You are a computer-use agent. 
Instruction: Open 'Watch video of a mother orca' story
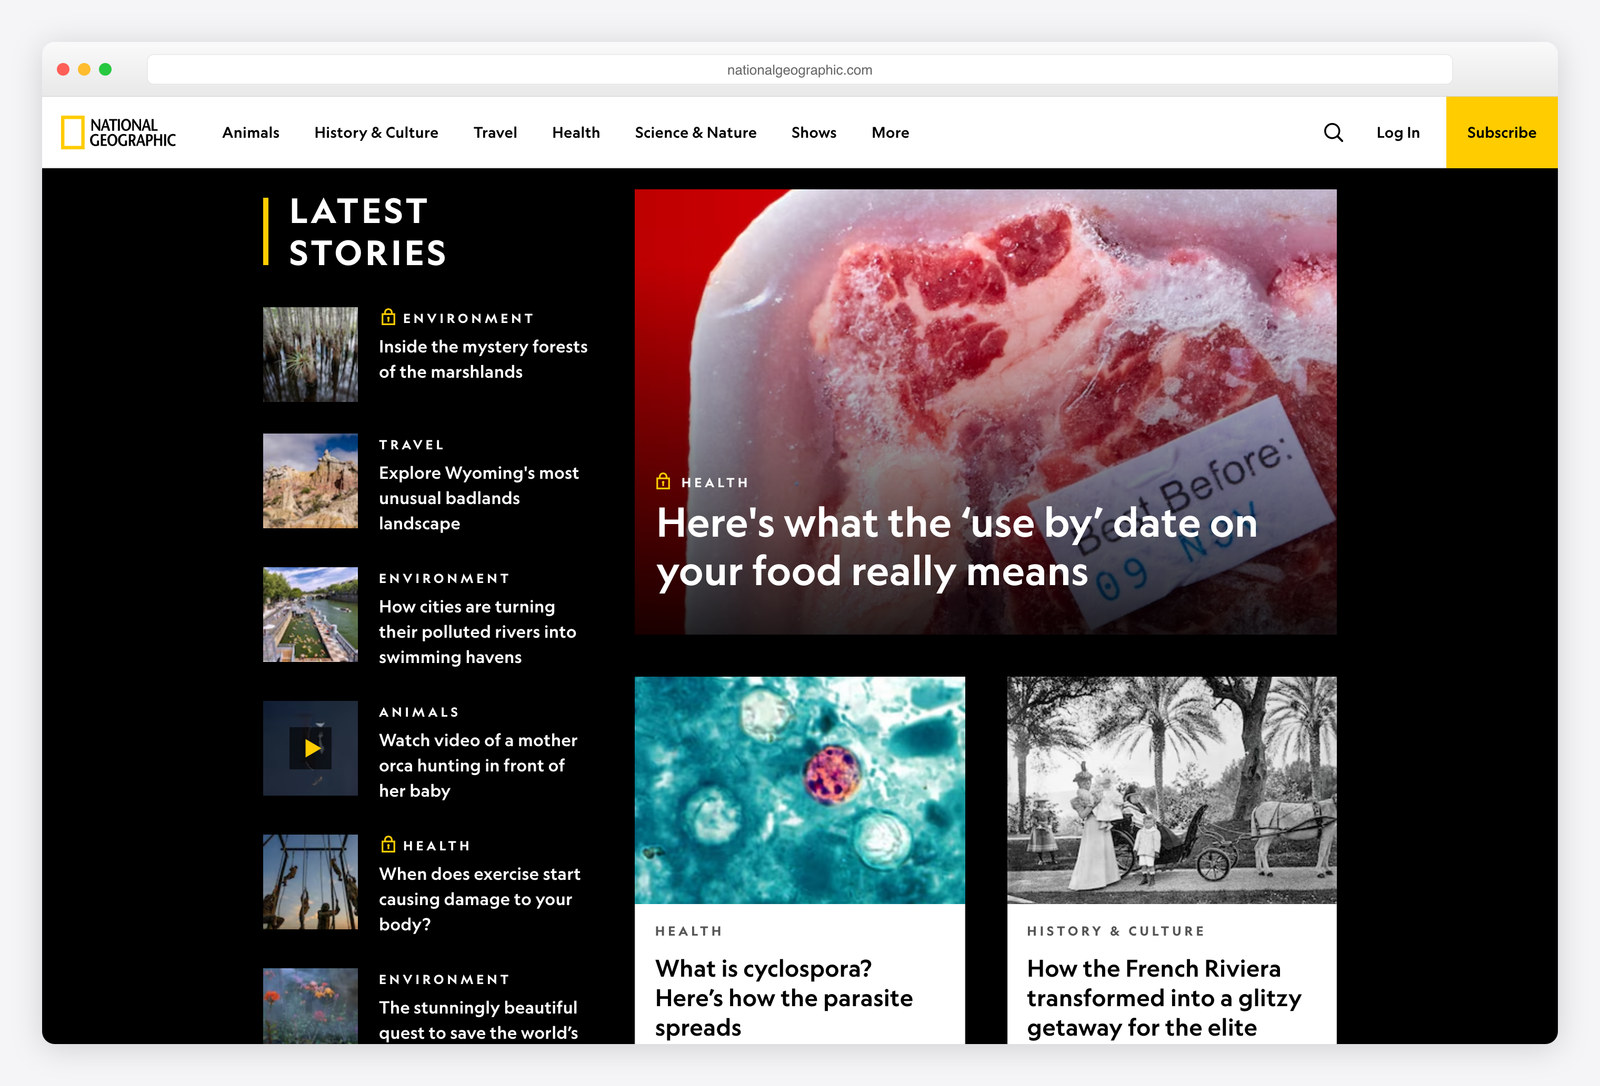click(478, 765)
